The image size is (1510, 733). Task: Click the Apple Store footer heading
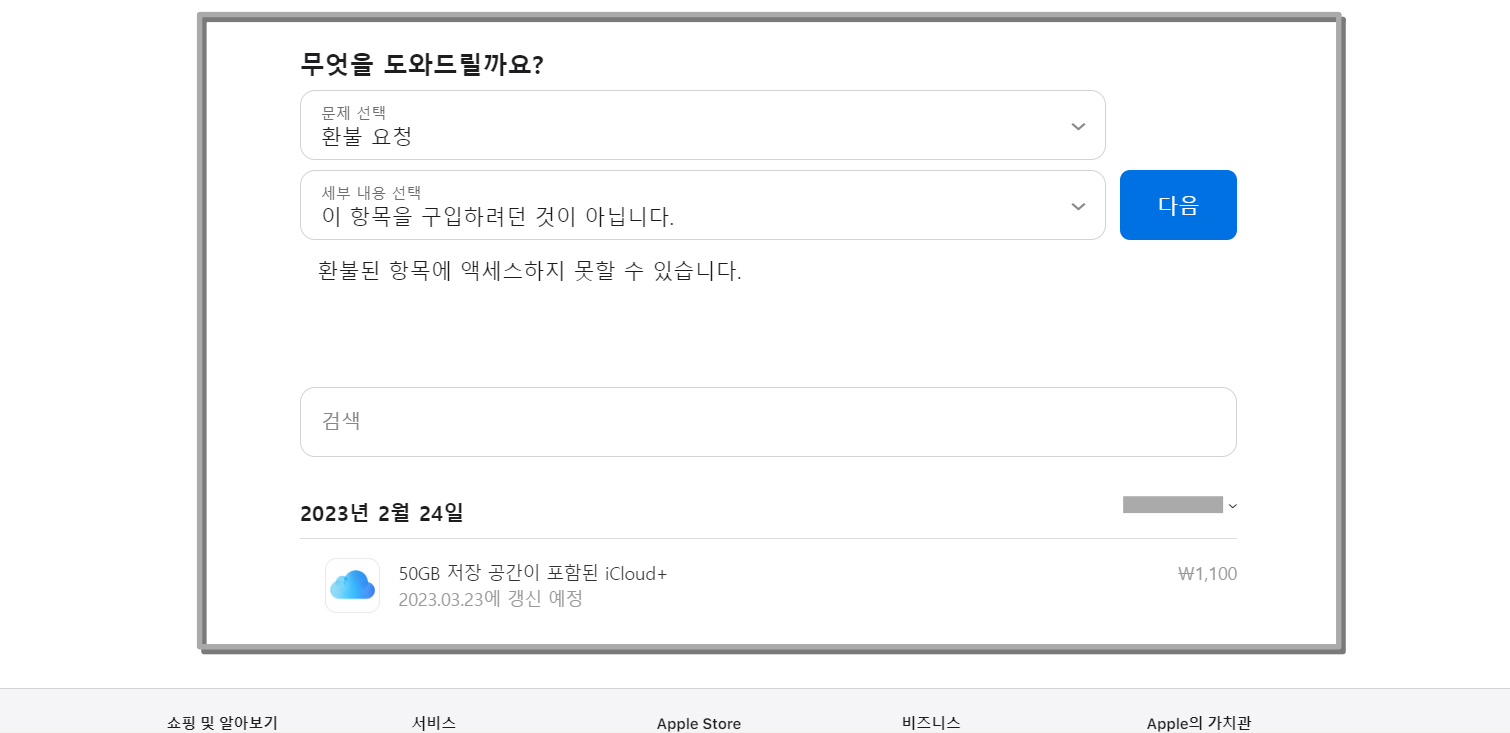coord(698,723)
